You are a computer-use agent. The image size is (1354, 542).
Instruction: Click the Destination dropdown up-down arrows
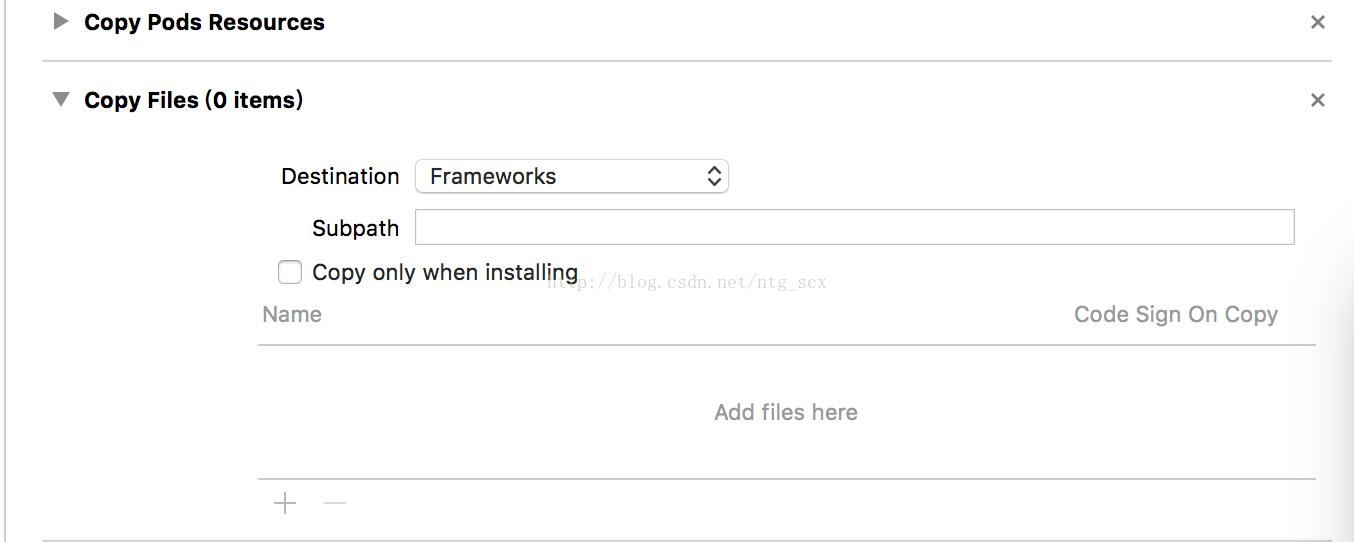(714, 176)
